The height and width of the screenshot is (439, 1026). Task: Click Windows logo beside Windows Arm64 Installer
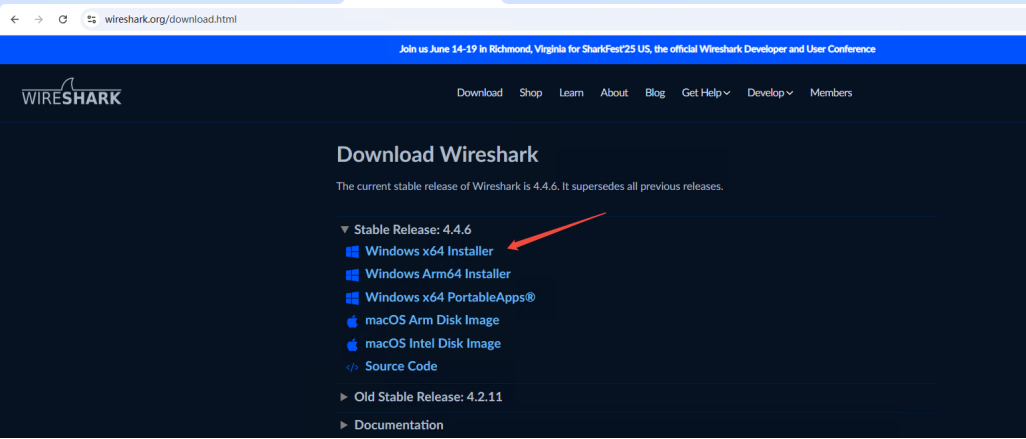click(x=352, y=275)
